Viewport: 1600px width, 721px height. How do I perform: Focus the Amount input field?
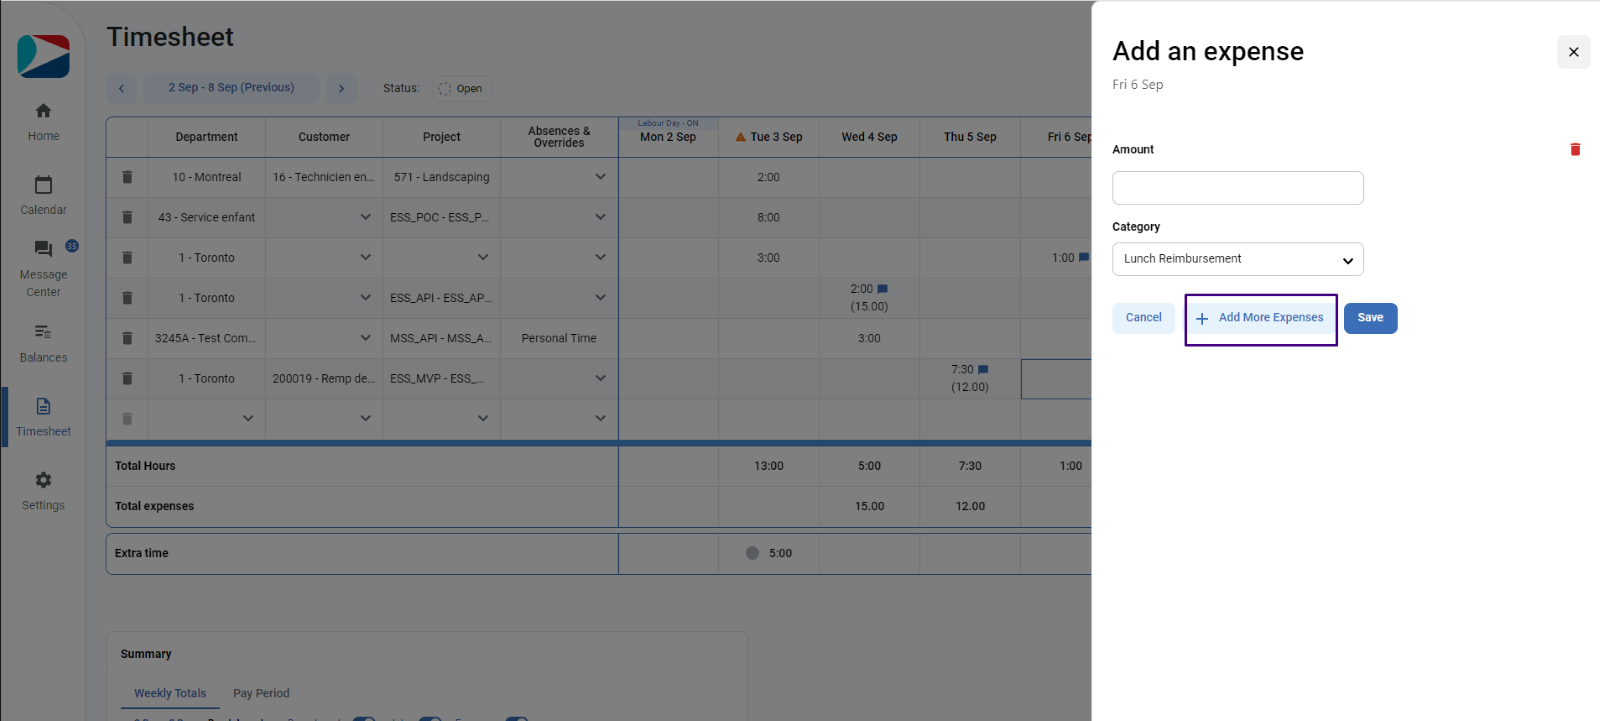pyautogui.click(x=1237, y=188)
